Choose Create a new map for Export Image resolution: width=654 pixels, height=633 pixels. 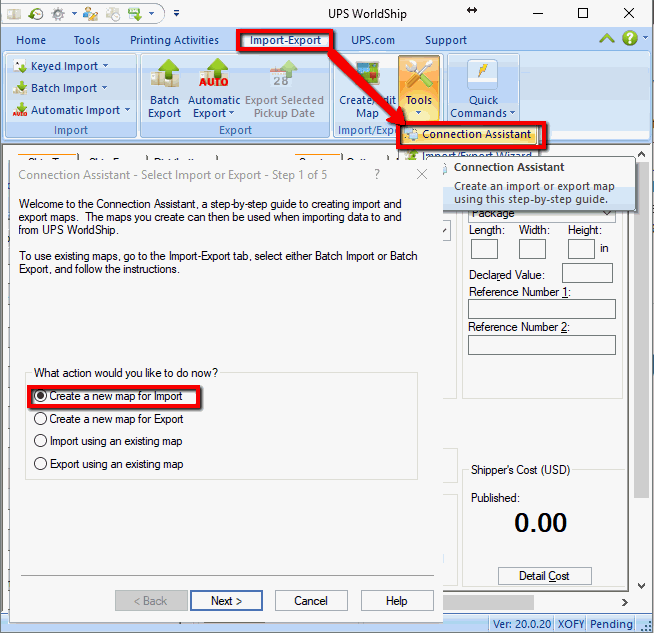(x=41, y=419)
